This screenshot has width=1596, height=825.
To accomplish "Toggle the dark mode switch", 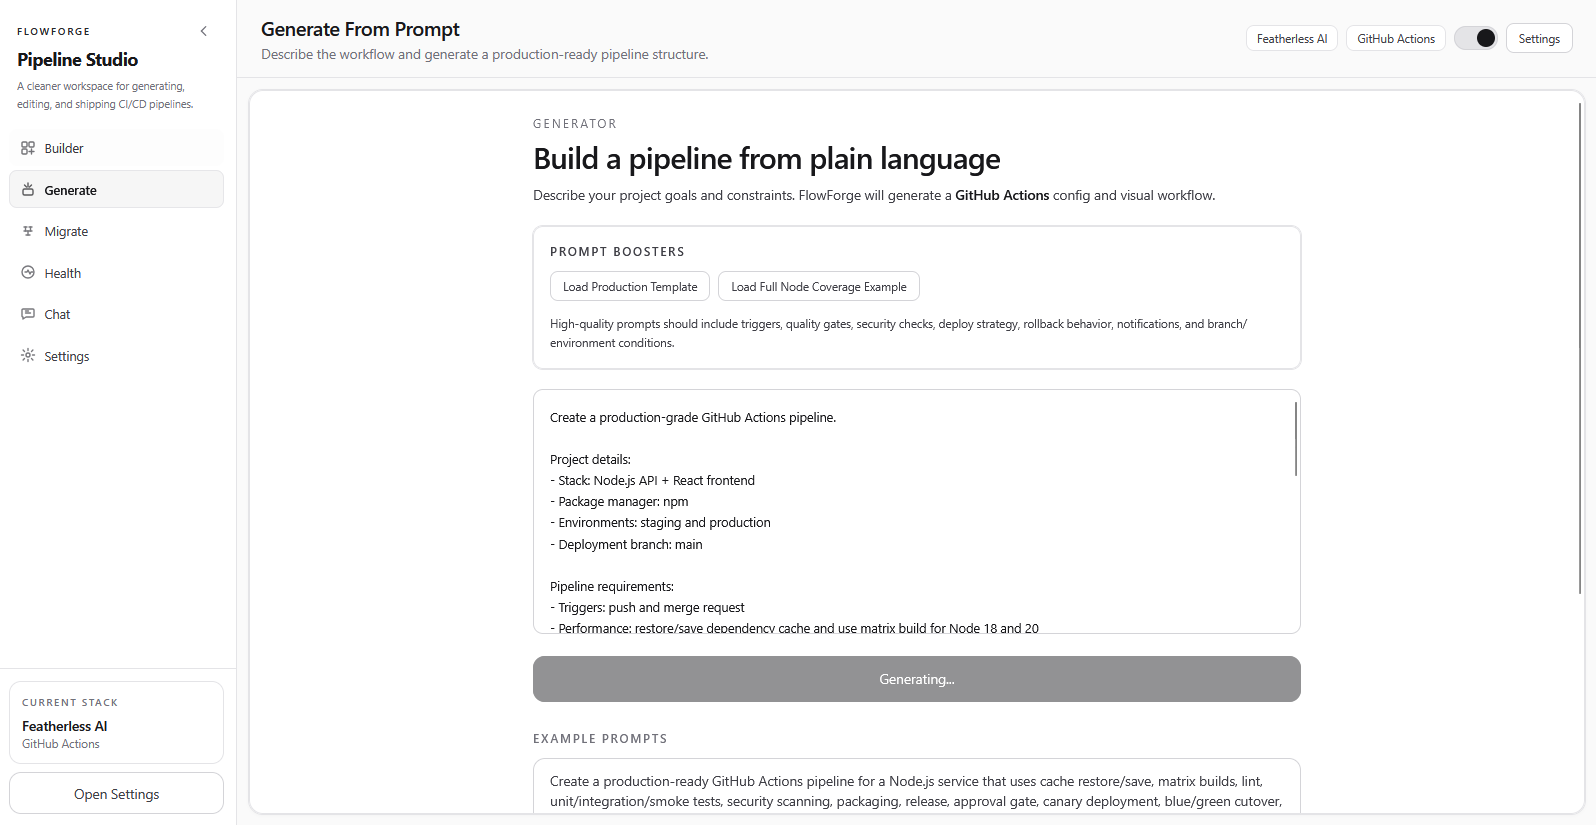I will [1476, 38].
